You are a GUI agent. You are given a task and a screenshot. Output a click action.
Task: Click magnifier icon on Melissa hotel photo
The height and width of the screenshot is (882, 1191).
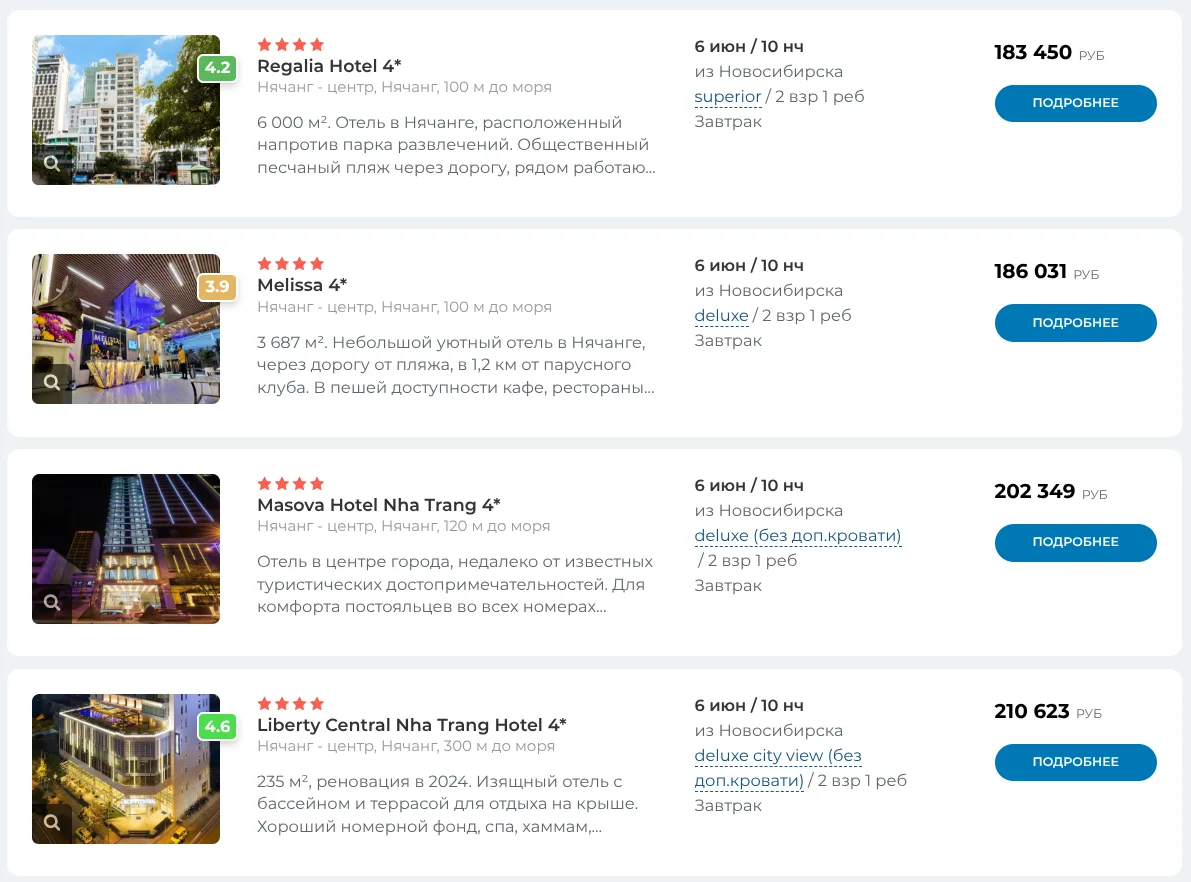(52, 382)
